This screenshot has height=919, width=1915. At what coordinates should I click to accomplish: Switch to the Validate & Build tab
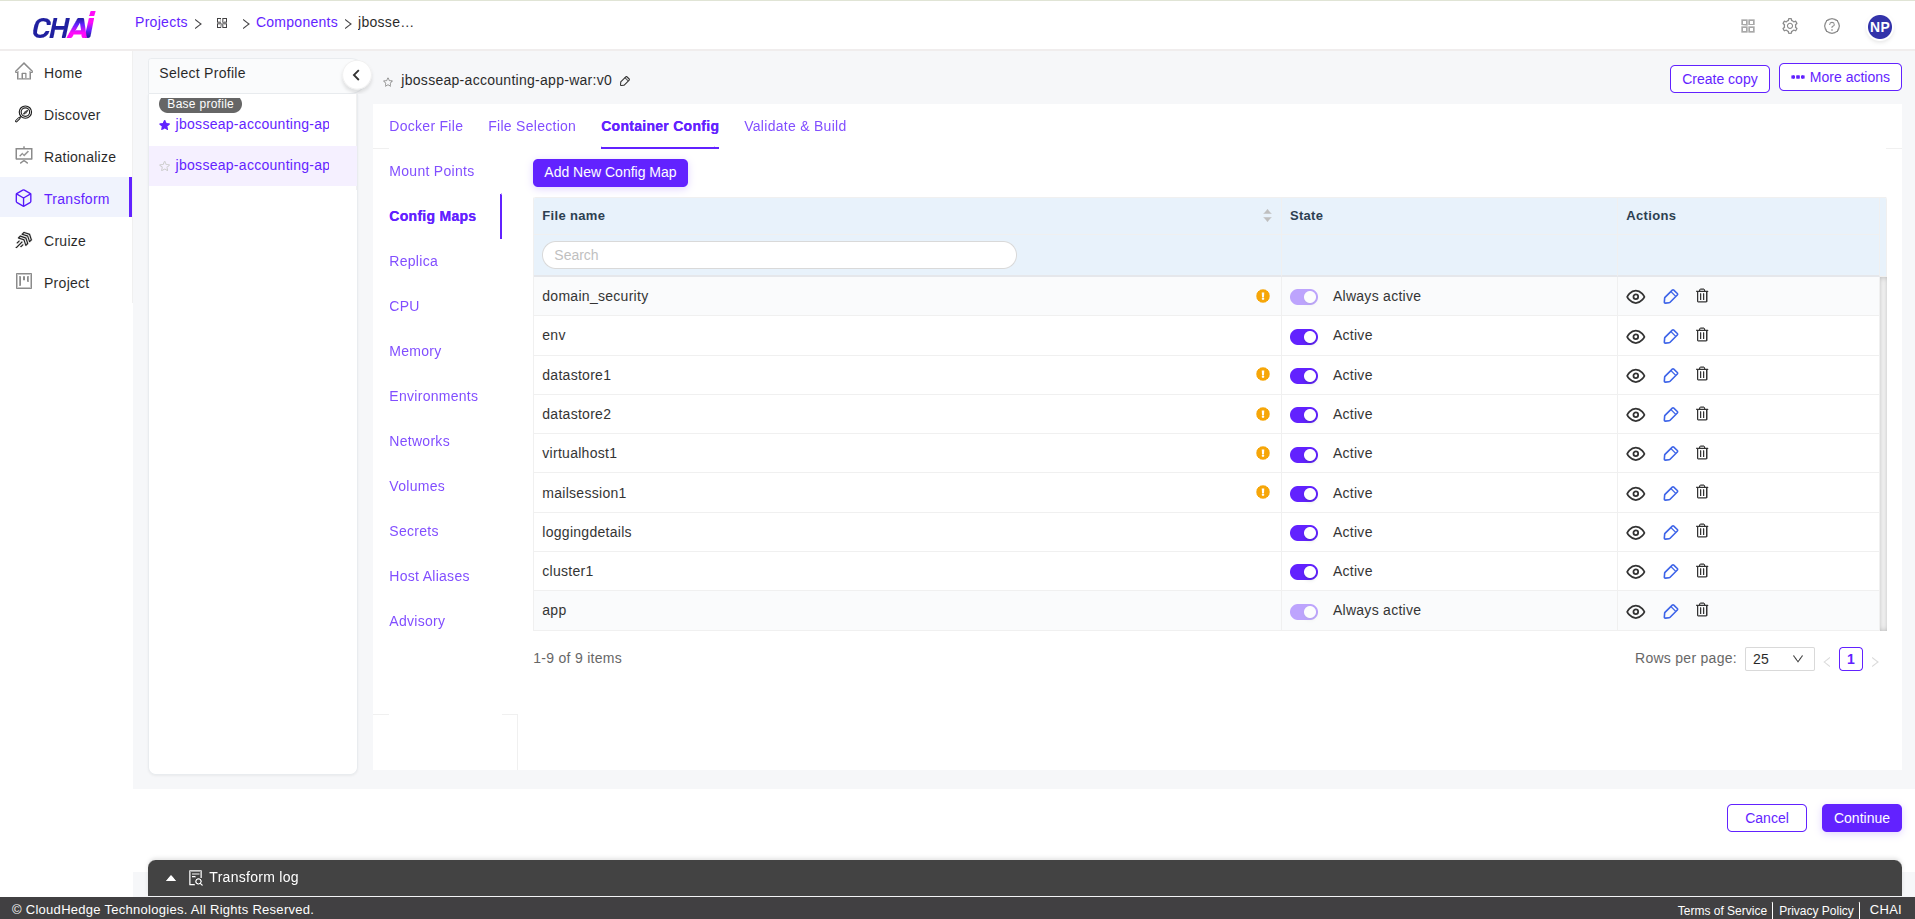click(x=794, y=126)
